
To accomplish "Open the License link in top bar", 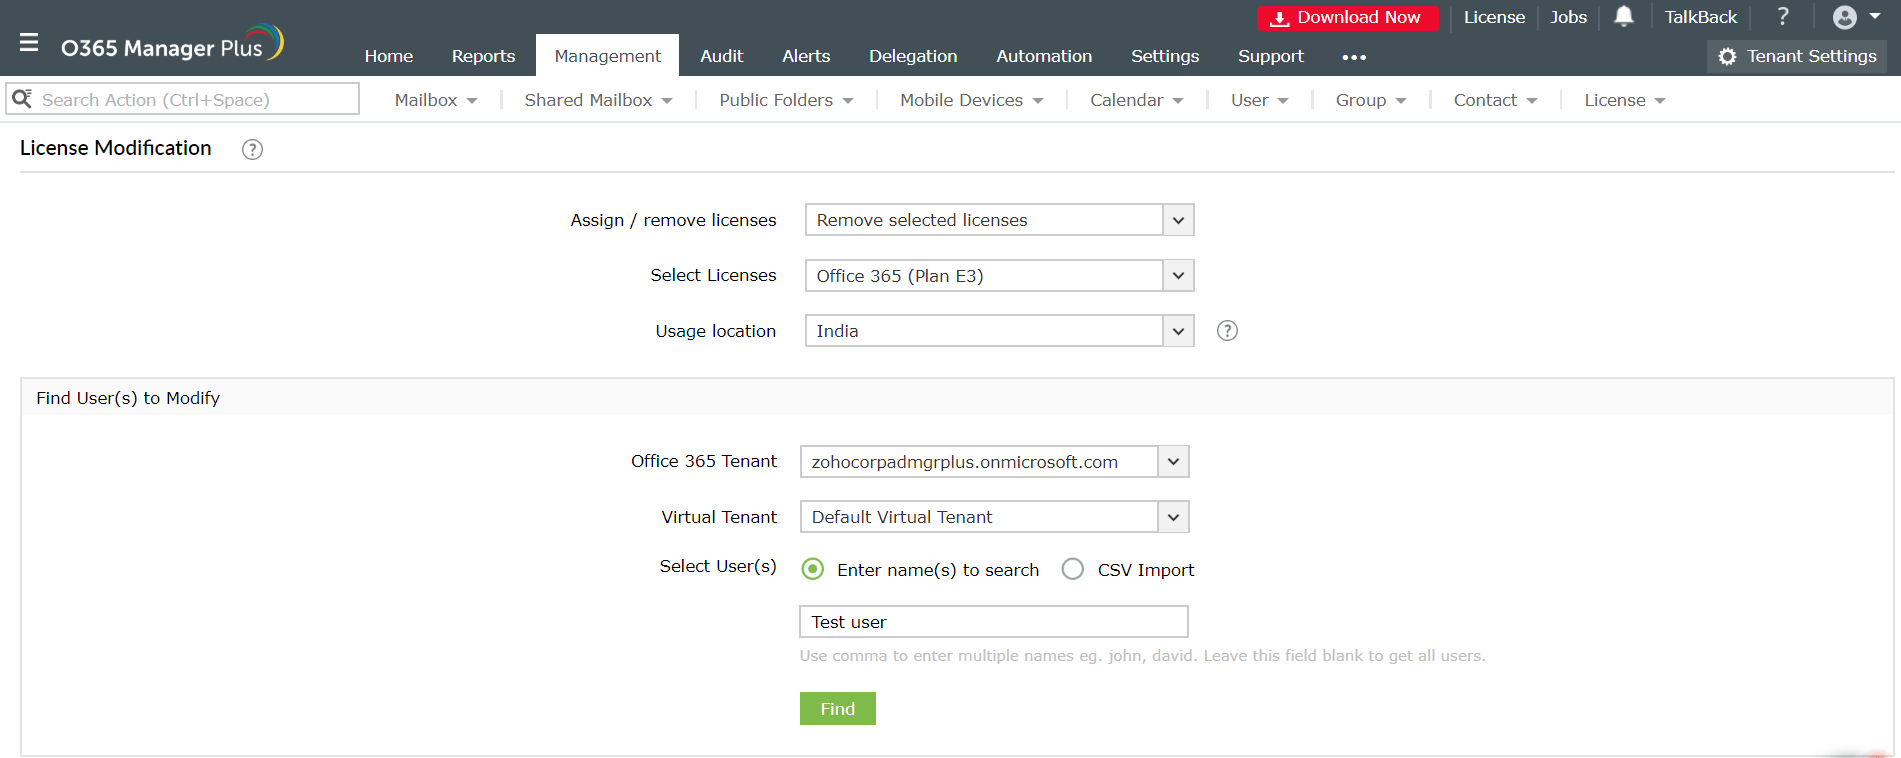I will point(1494,17).
